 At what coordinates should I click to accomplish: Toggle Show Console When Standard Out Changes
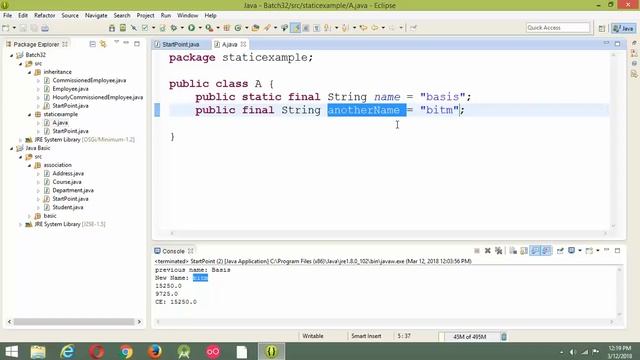535,251
